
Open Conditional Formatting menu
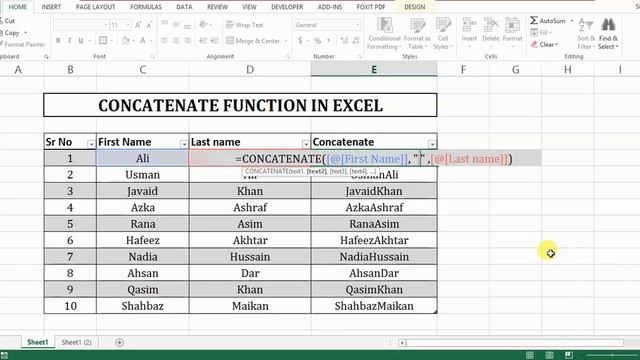point(384,33)
